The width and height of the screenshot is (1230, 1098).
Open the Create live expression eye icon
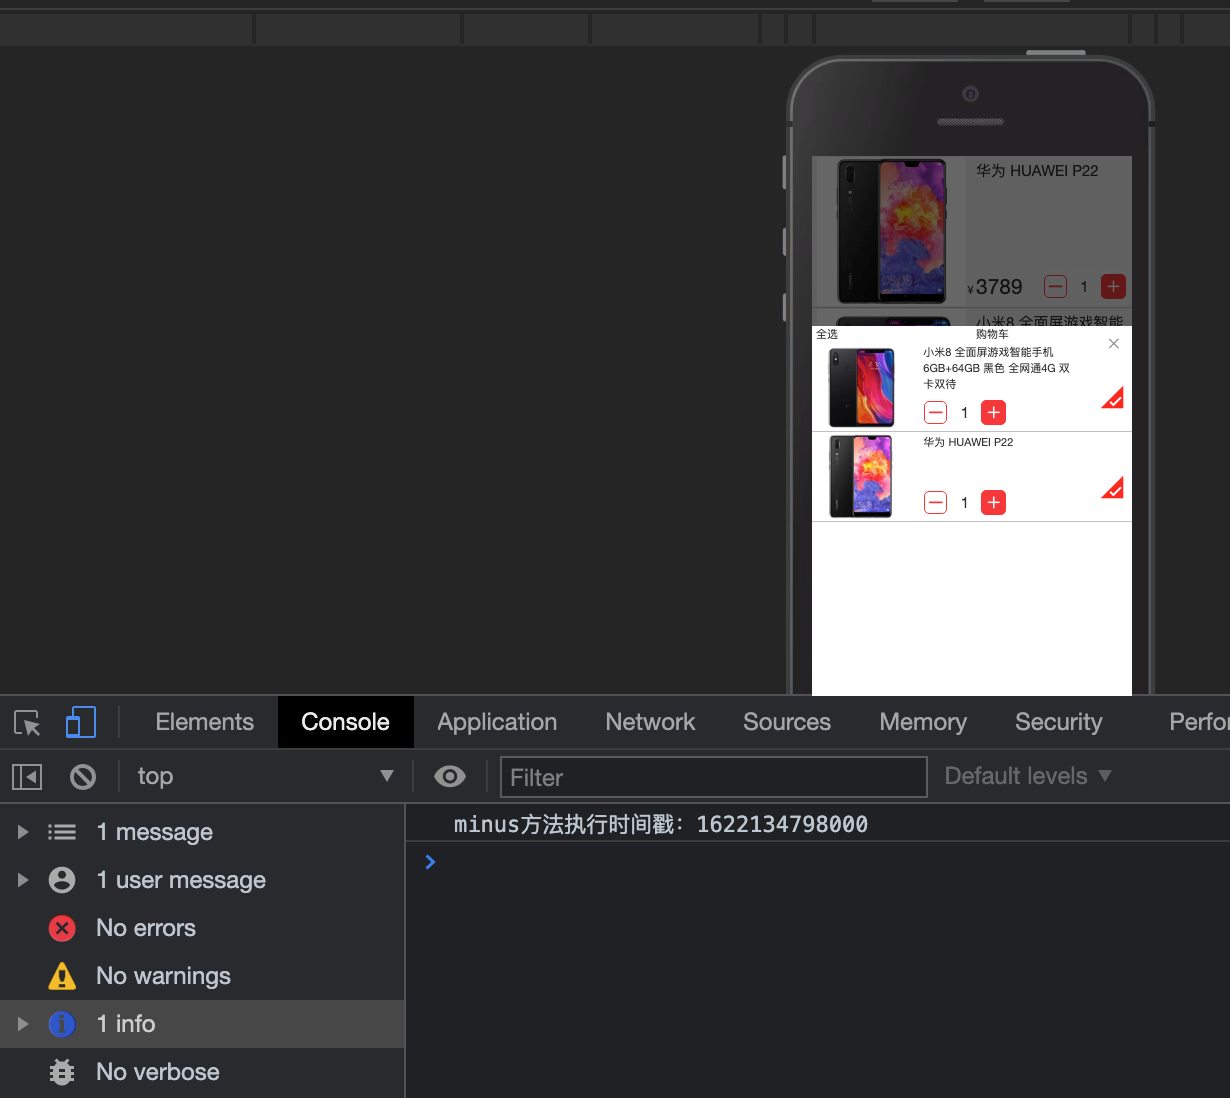449,776
